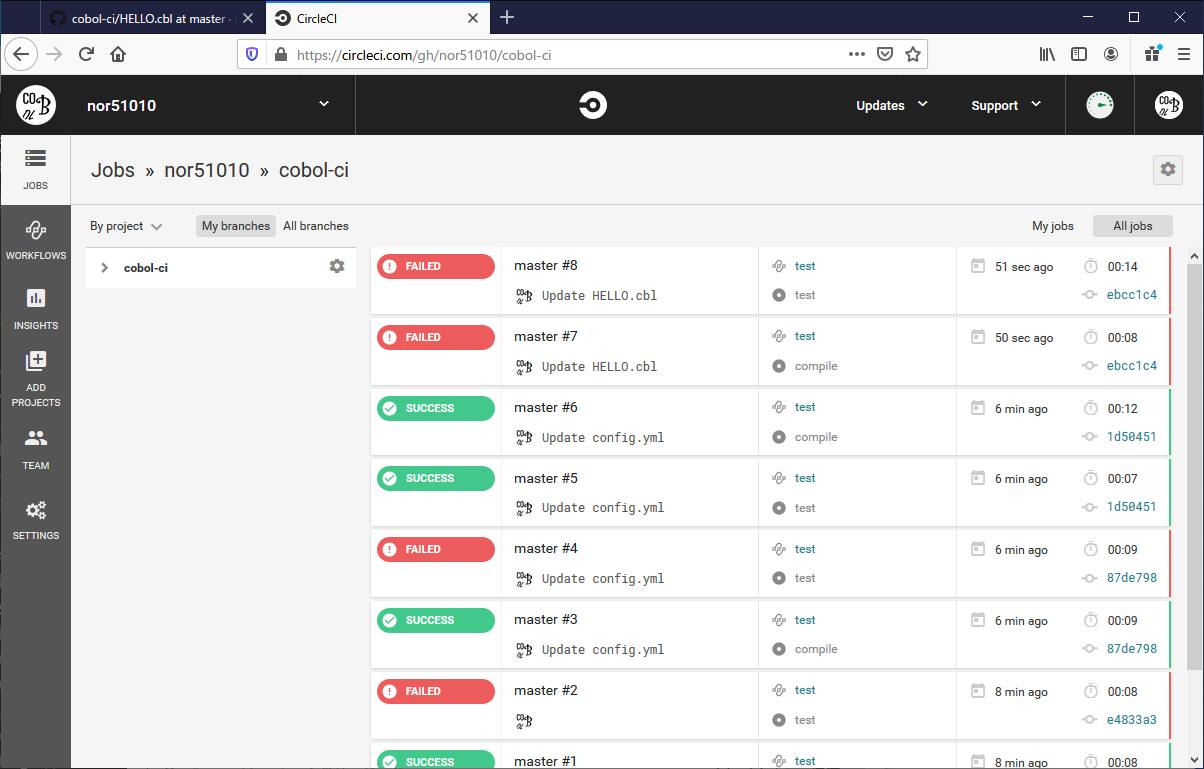Click the CircleCI logo in header
Screen dimensions: 1204x769
tap(593, 105)
